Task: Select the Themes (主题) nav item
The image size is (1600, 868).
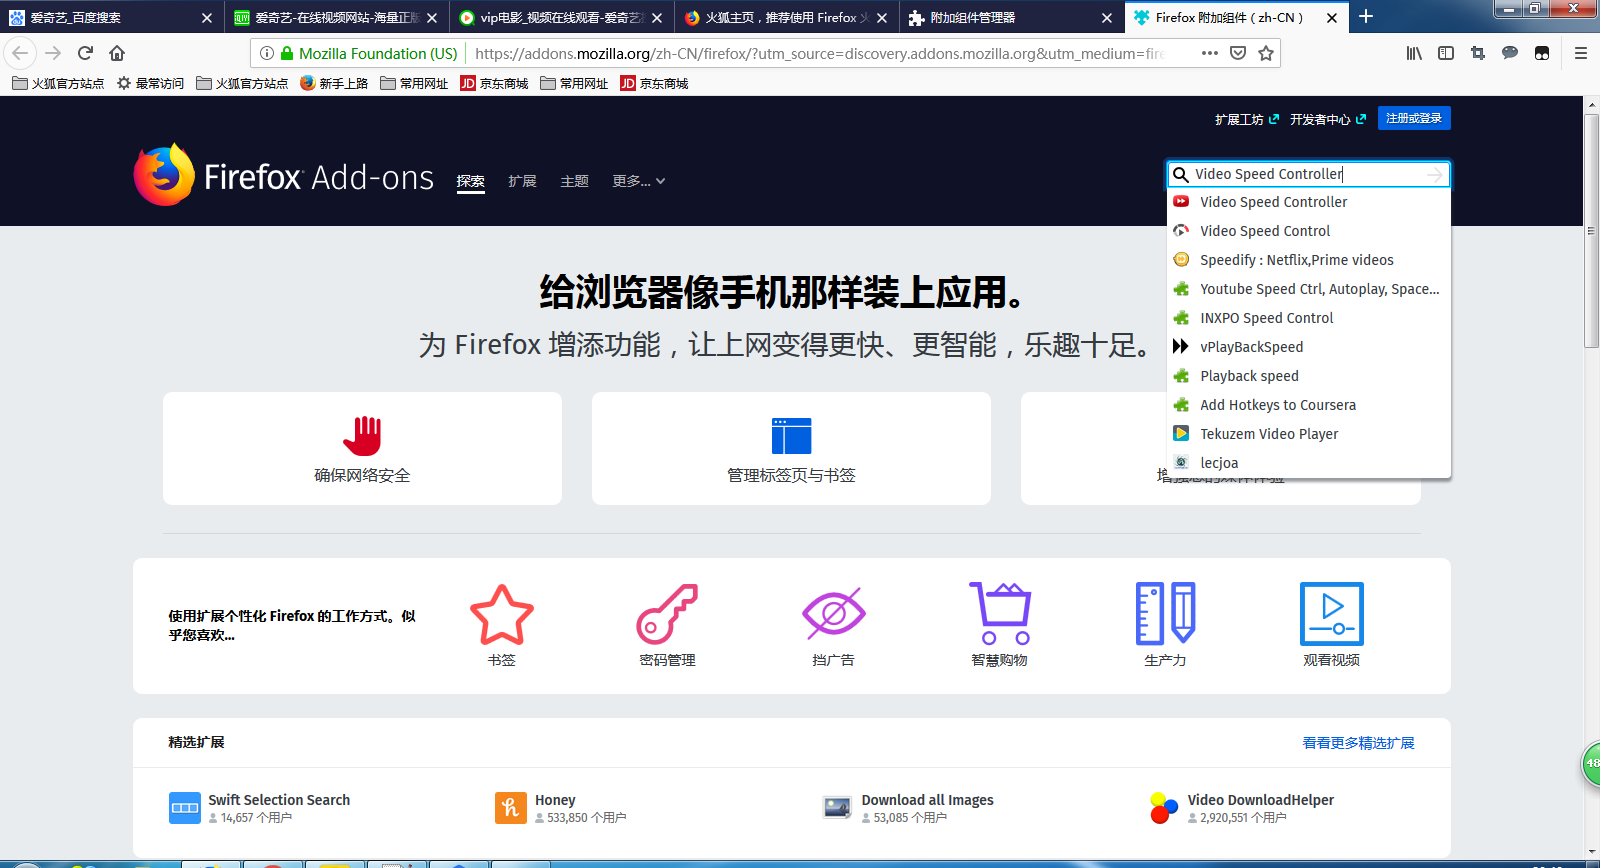Action: tap(574, 181)
